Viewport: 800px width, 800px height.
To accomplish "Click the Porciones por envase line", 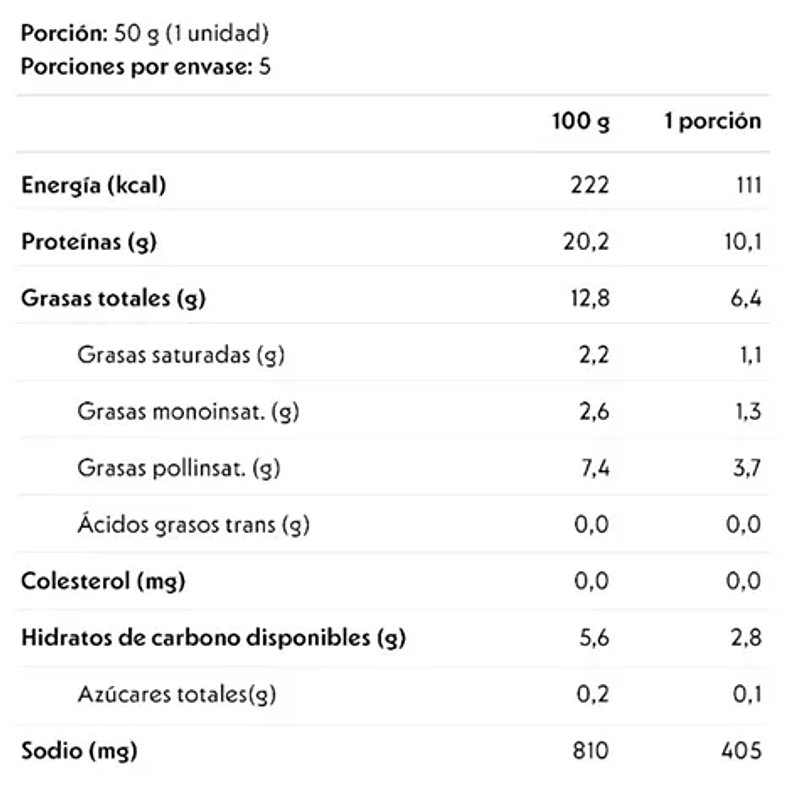I will tap(146, 67).
